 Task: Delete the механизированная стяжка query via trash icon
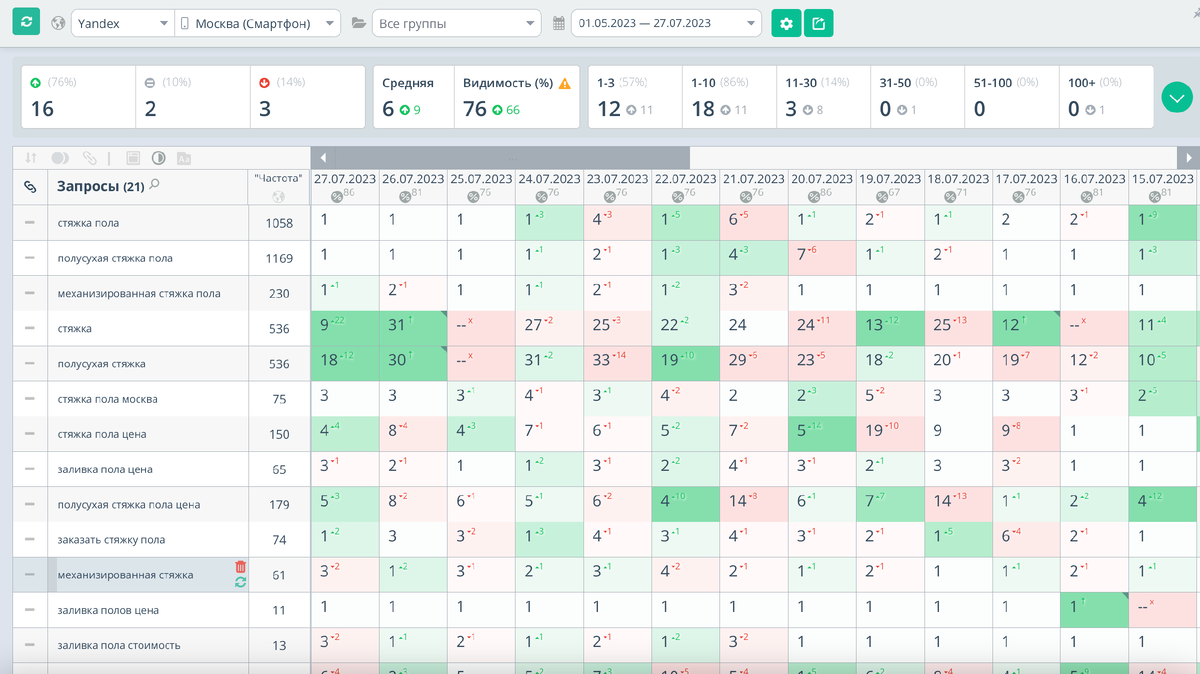tap(240, 567)
